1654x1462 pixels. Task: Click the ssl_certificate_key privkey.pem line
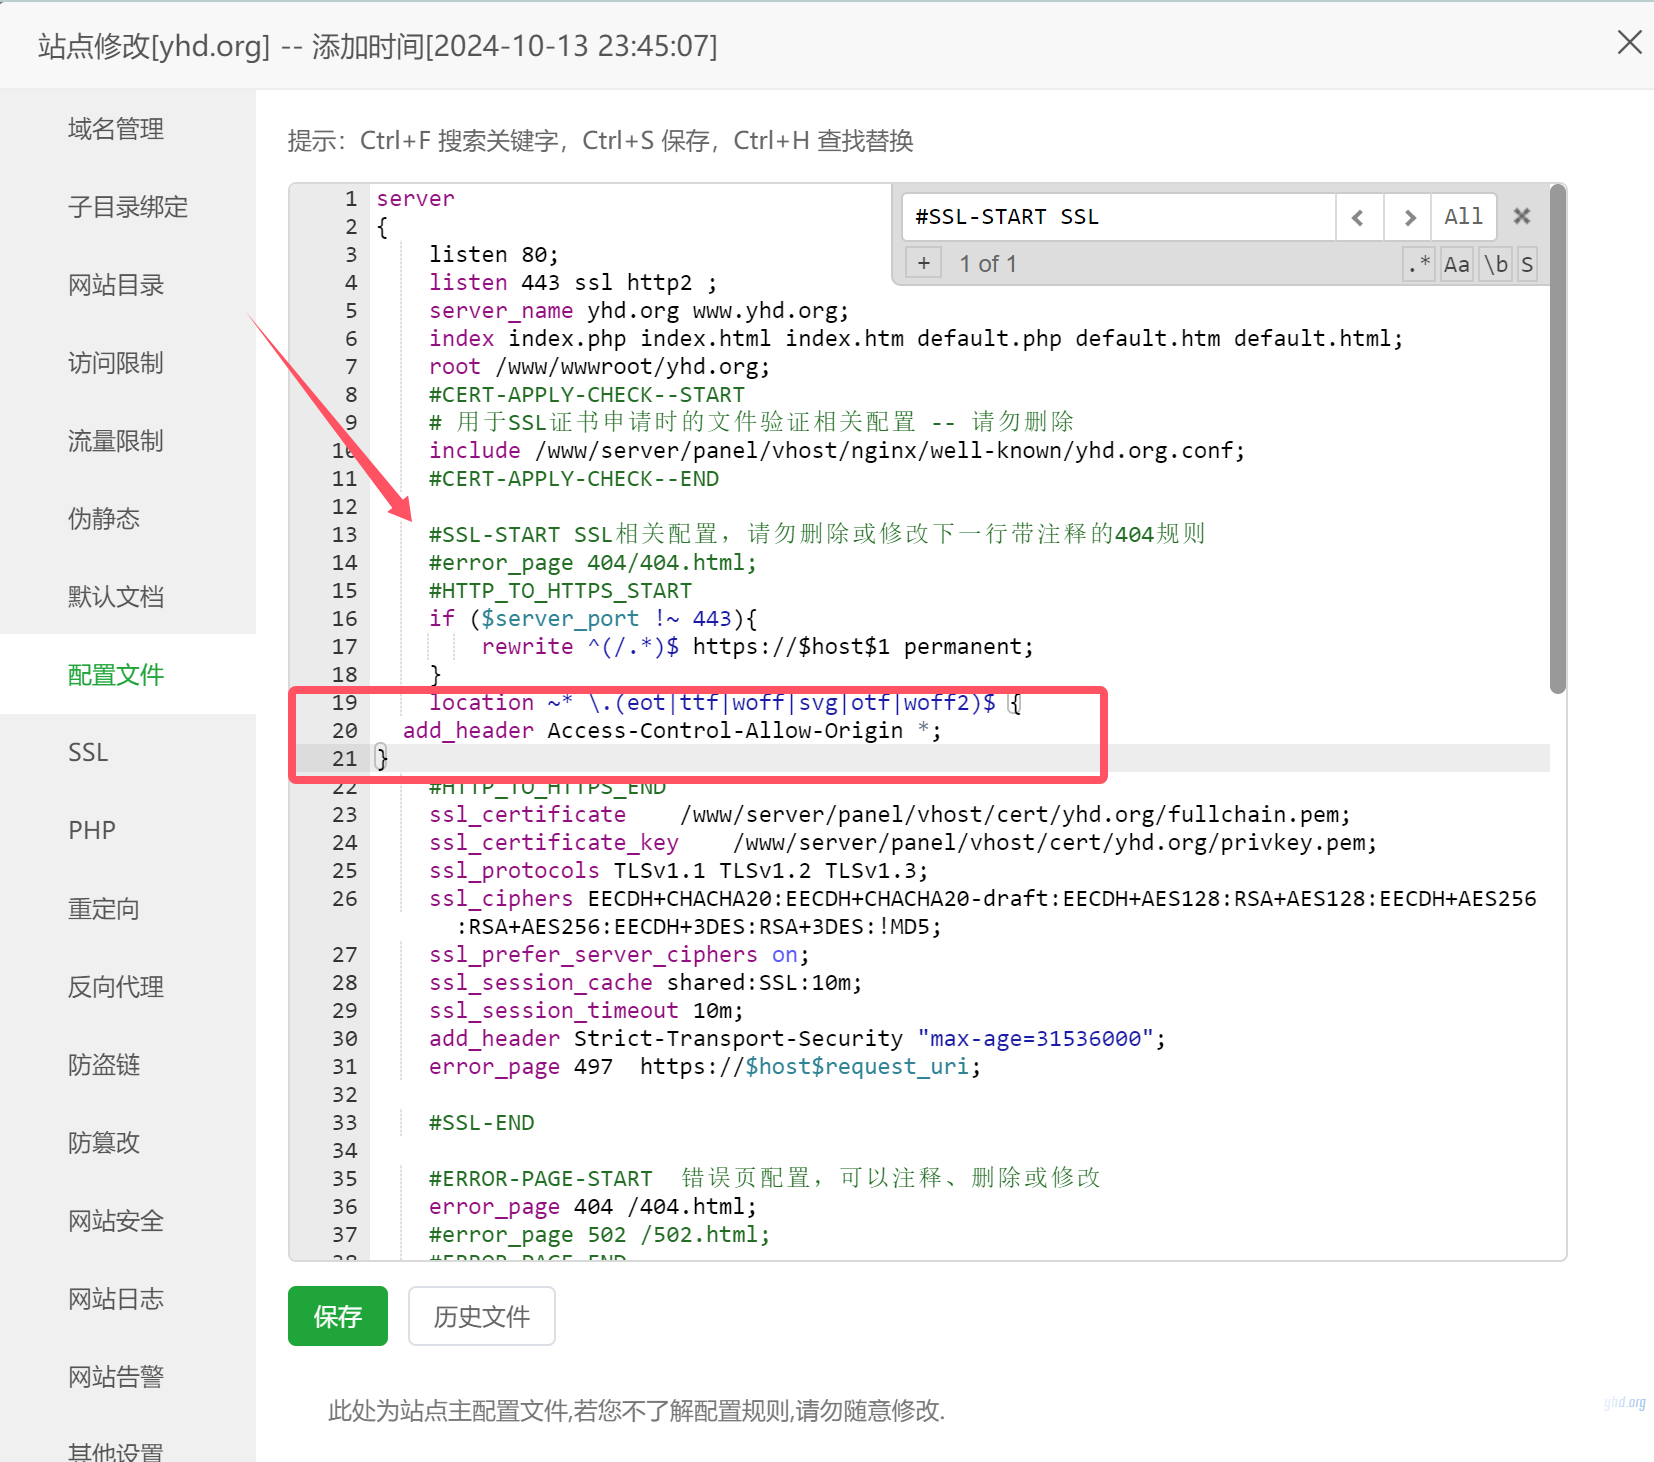(903, 843)
